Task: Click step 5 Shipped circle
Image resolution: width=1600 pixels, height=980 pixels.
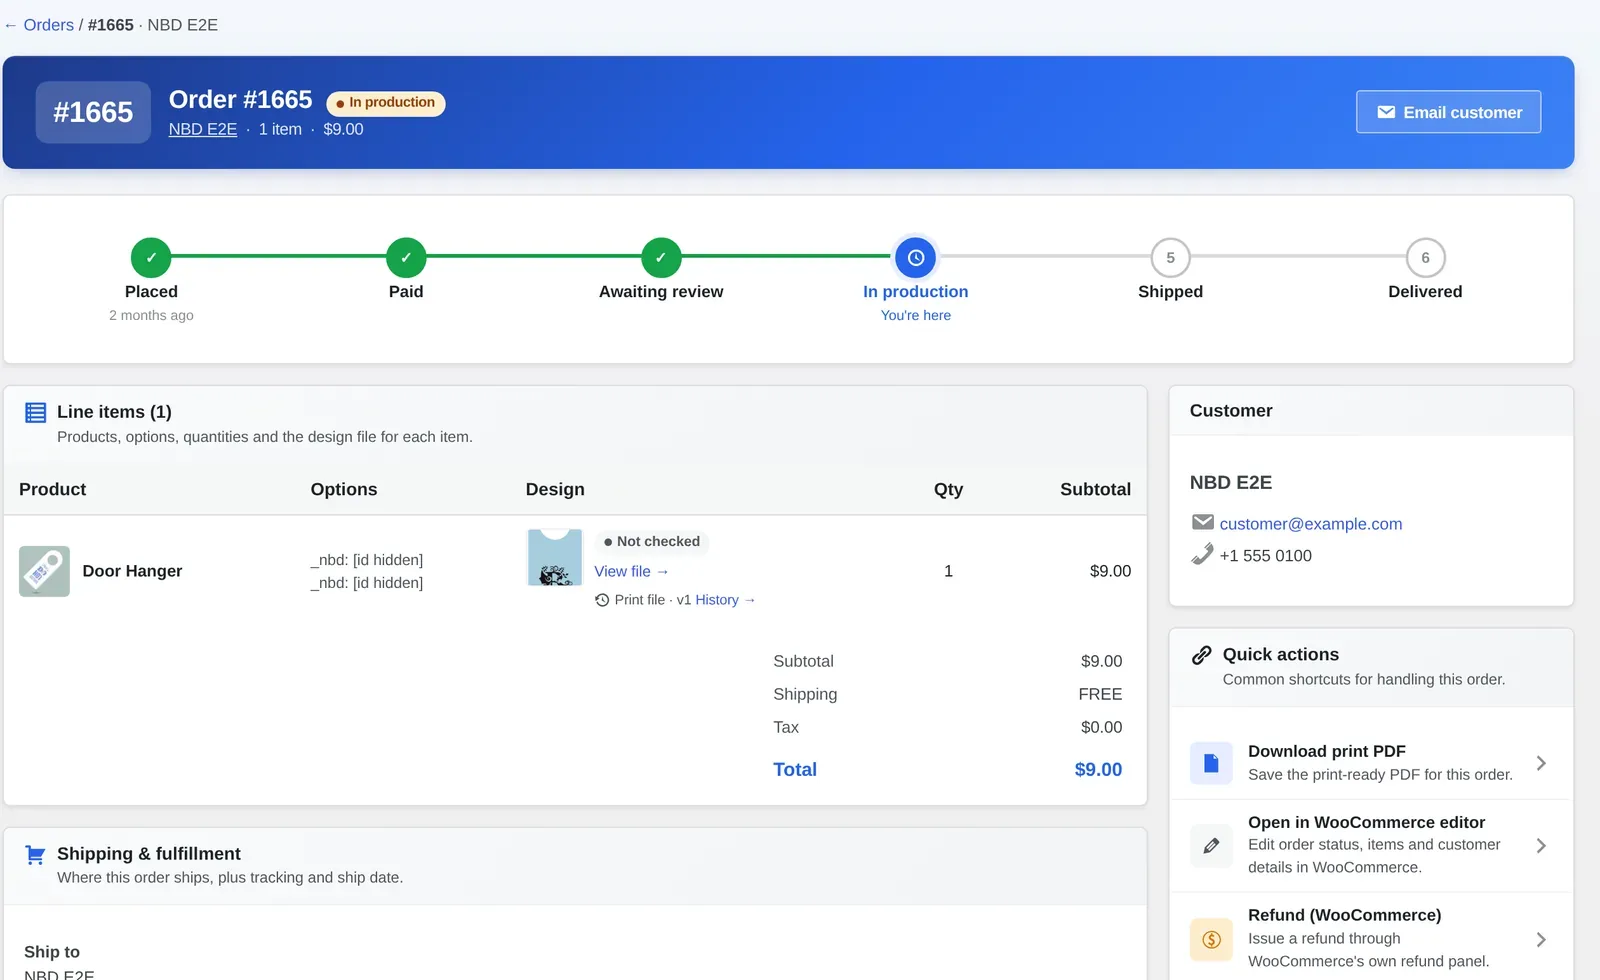Action: click(1170, 257)
